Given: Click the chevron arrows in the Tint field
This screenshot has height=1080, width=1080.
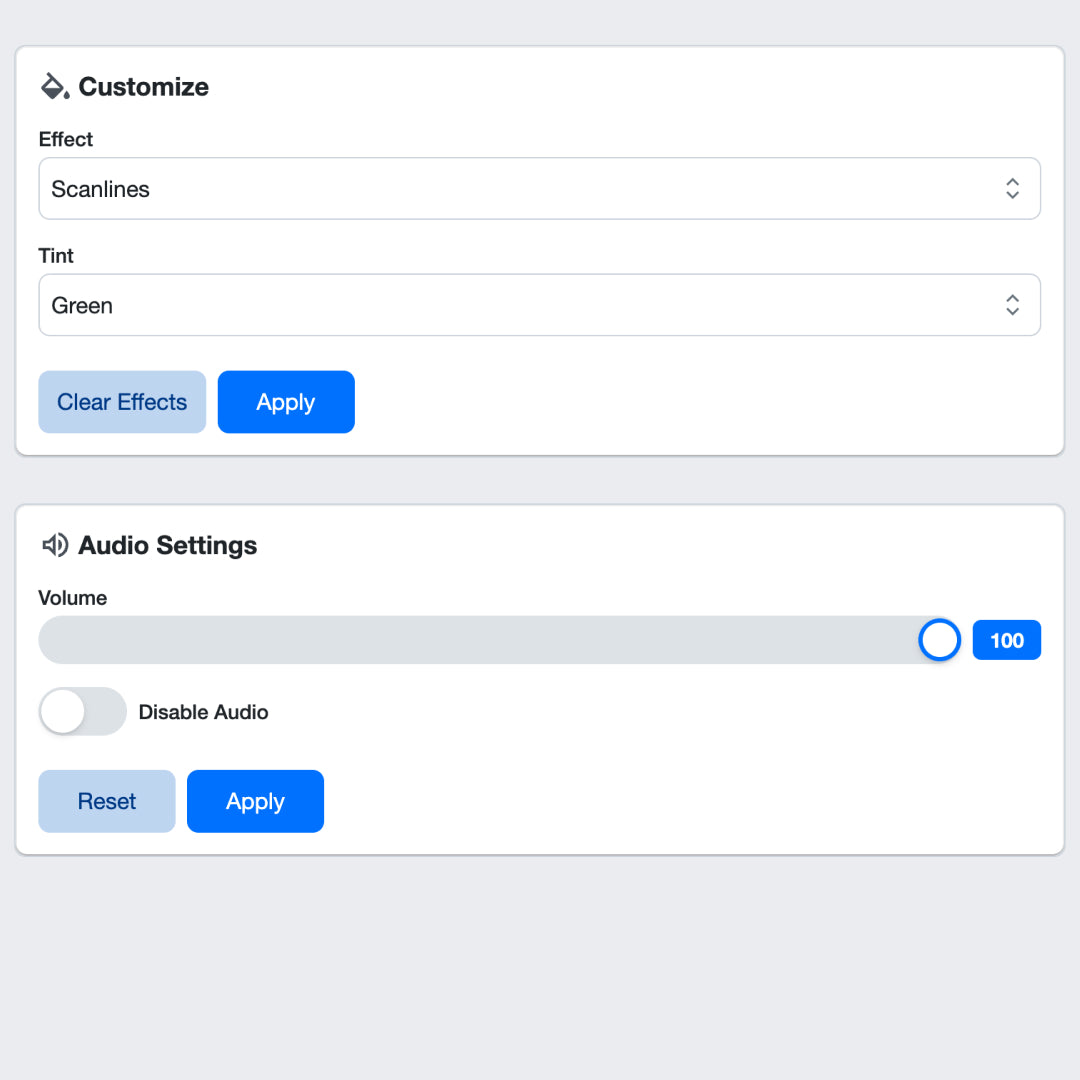Looking at the screenshot, I should (x=1012, y=305).
